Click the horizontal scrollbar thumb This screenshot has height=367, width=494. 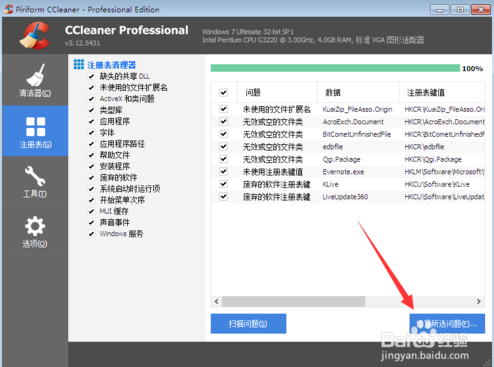(x=293, y=301)
